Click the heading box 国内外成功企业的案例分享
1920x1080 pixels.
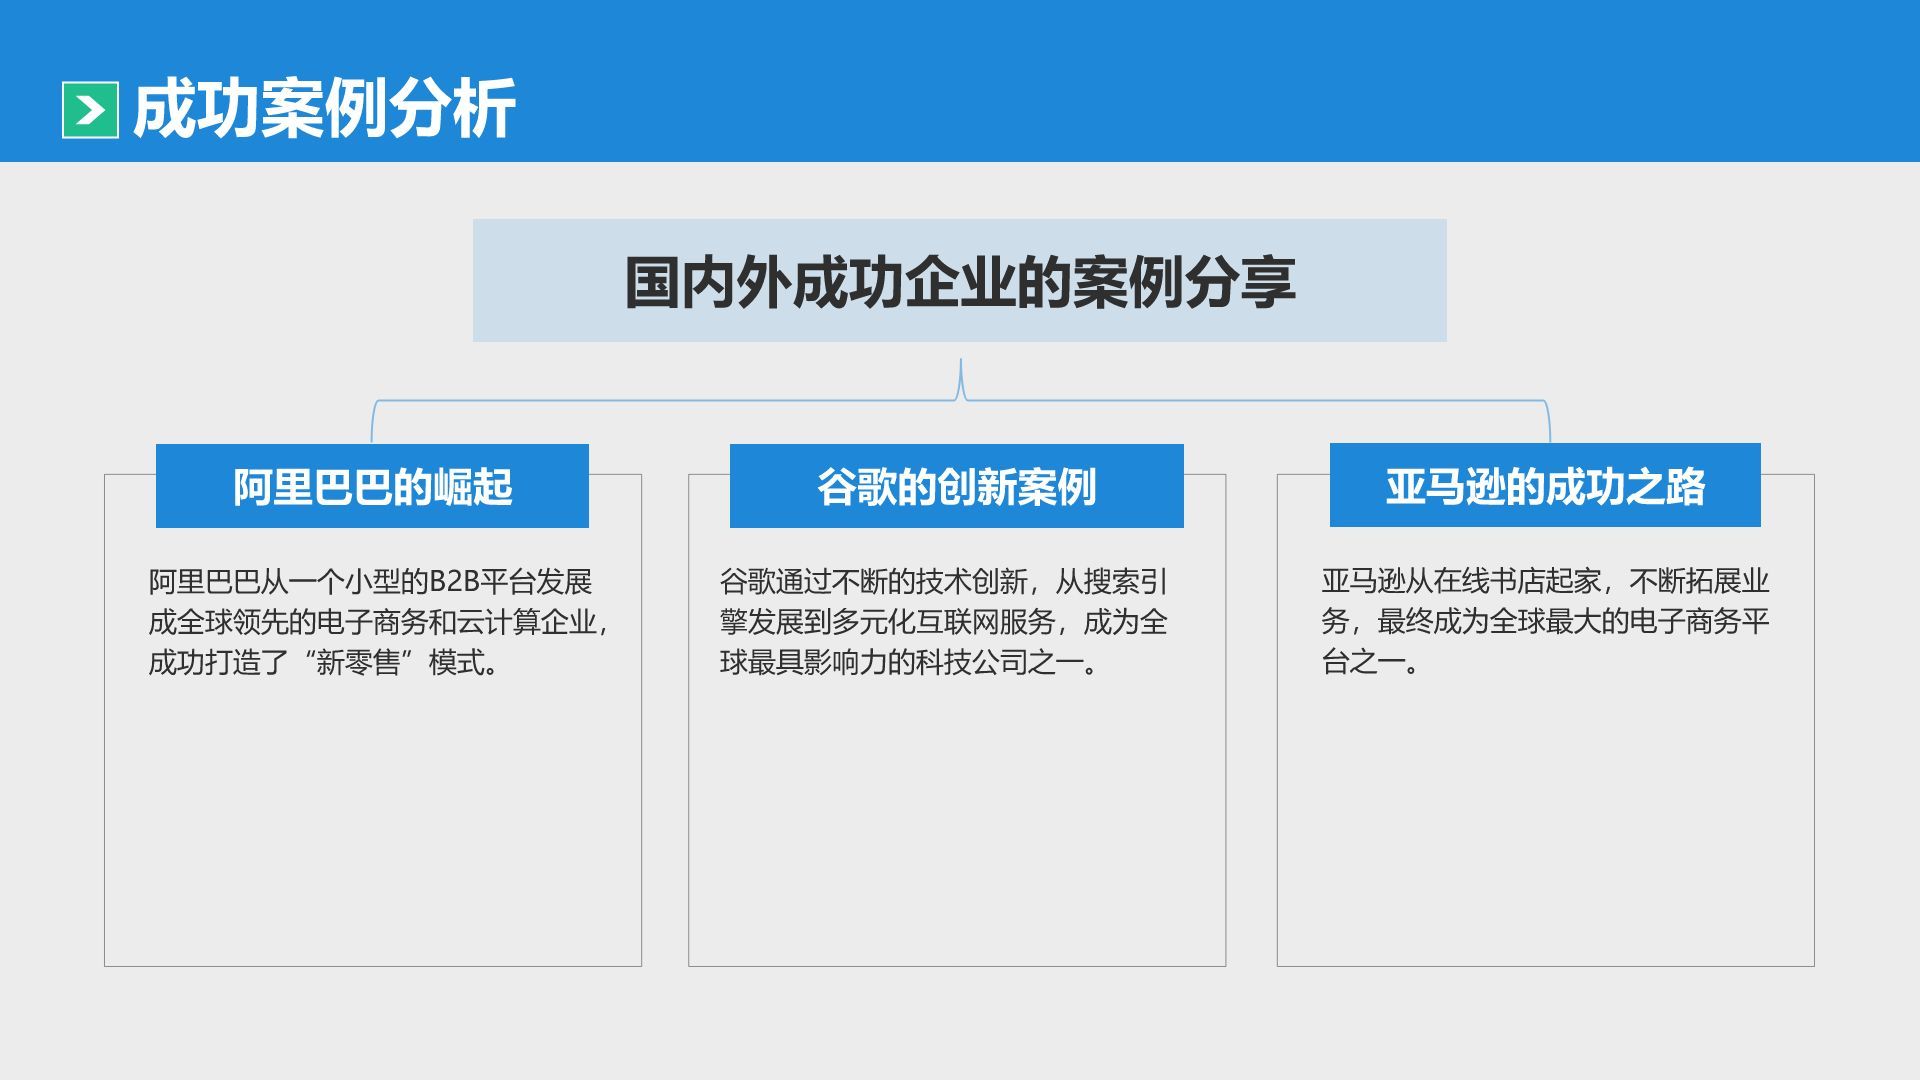point(959,280)
